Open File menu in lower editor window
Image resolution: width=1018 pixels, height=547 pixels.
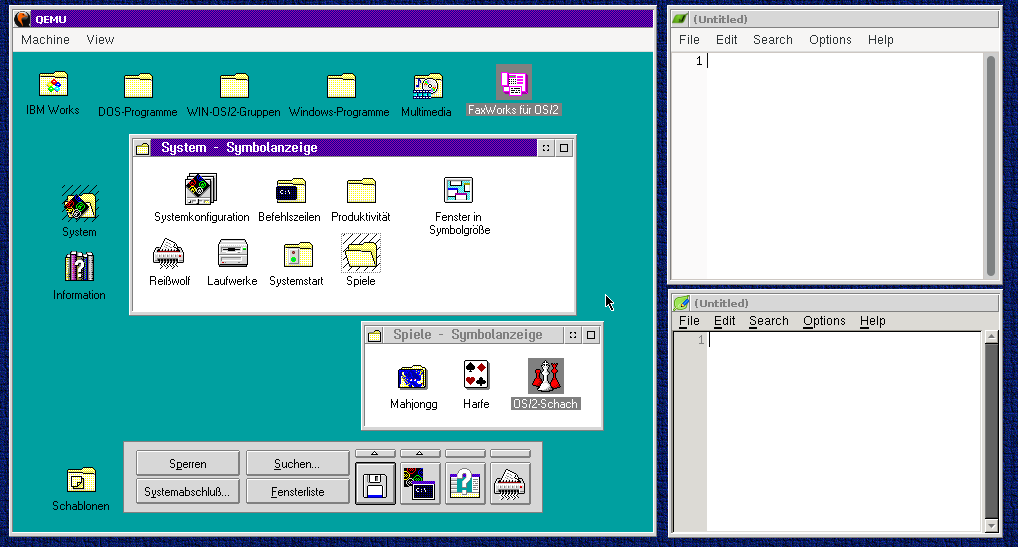pyautogui.click(x=689, y=321)
